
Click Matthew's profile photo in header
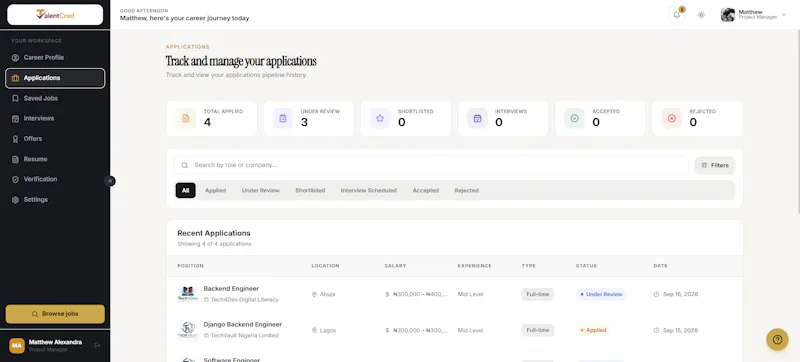pyautogui.click(x=728, y=15)
